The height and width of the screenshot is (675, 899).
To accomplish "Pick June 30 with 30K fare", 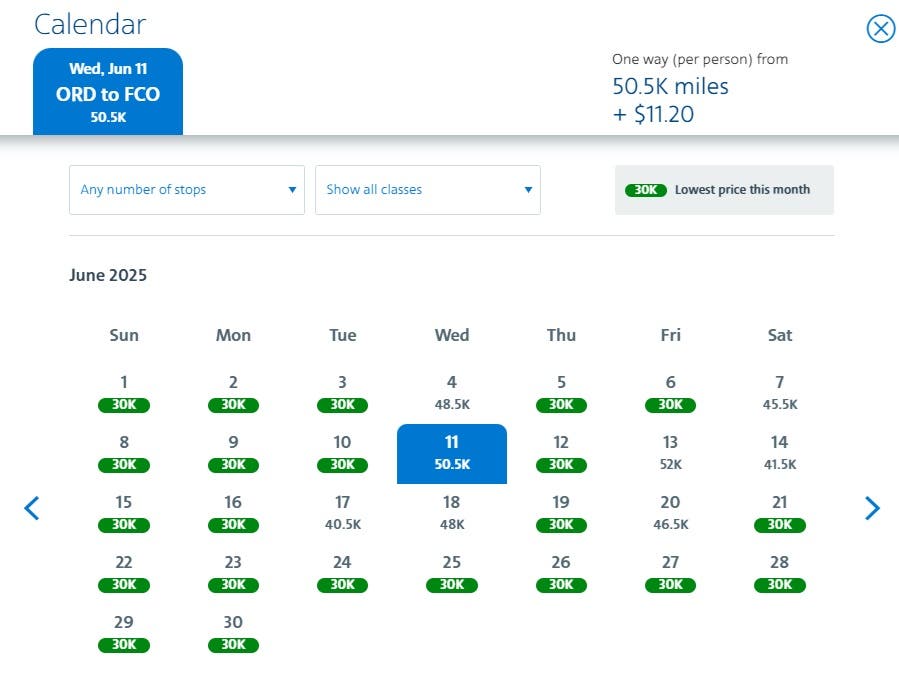I will point(233,633).
